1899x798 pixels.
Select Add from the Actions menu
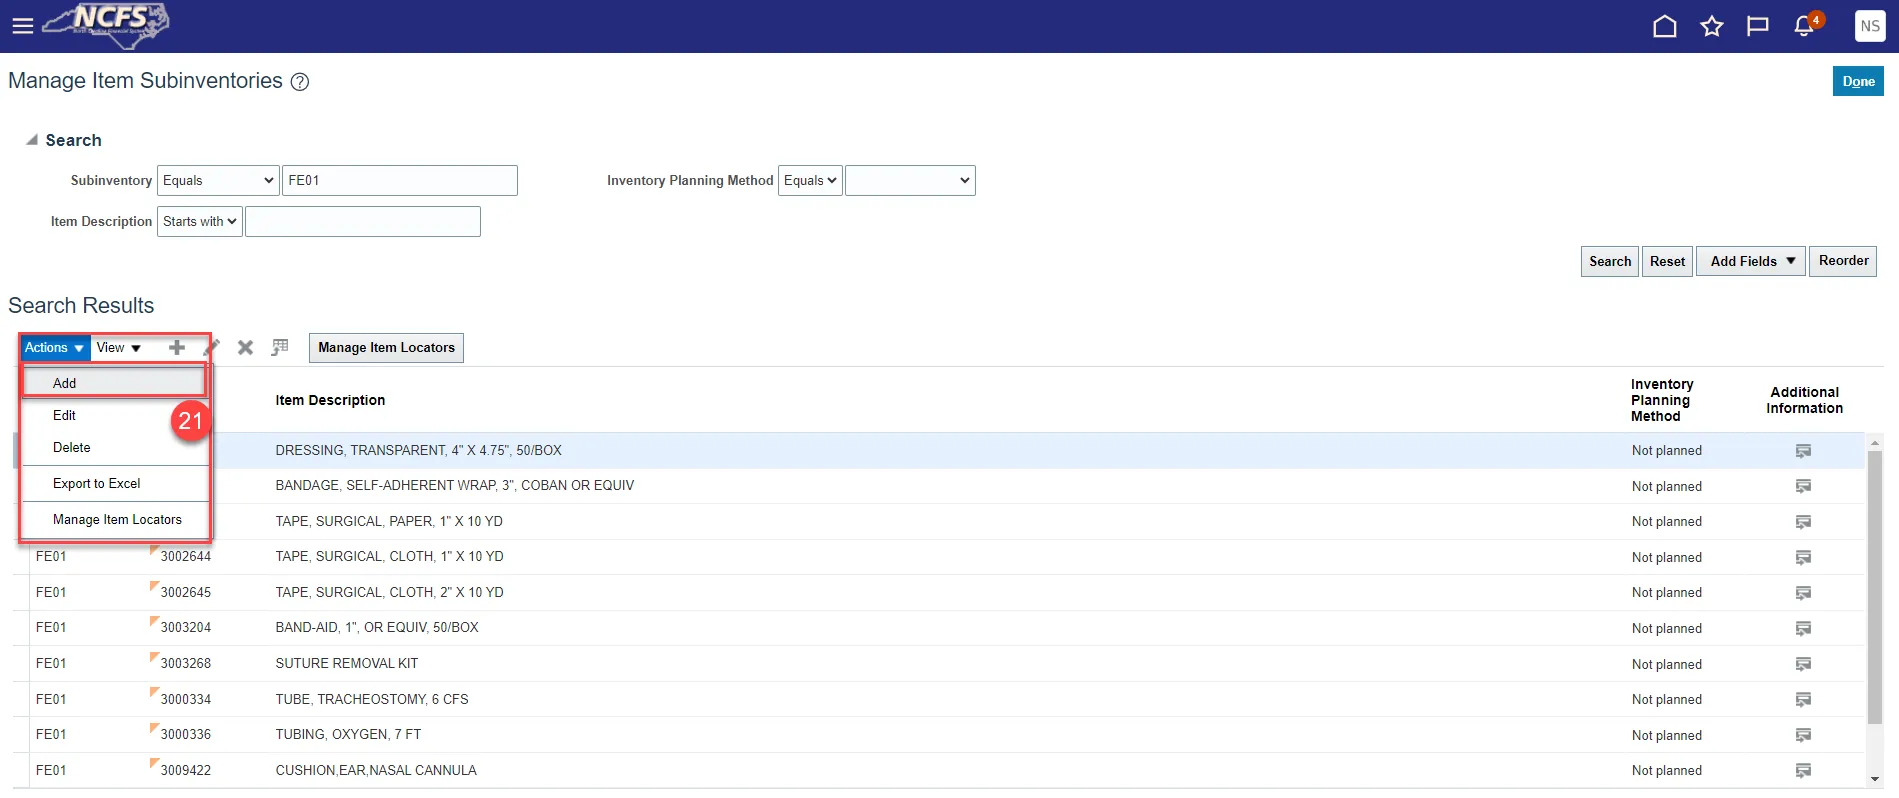pyautogui.click(x=65, y=383)
